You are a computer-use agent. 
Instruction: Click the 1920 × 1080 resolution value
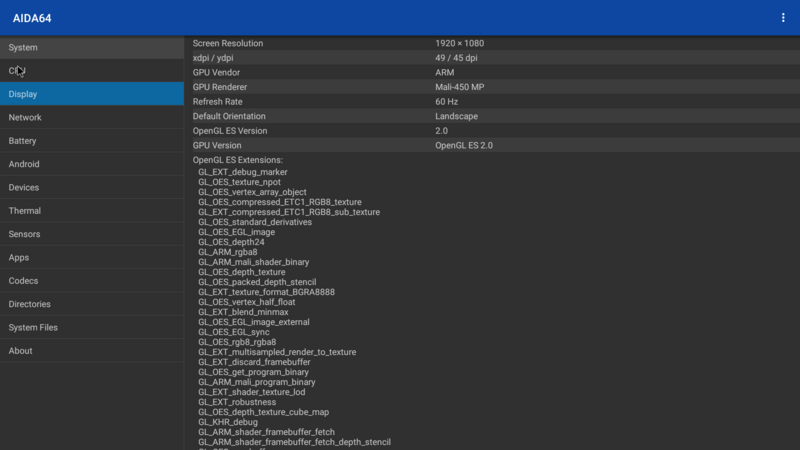(x=459, y=43)
